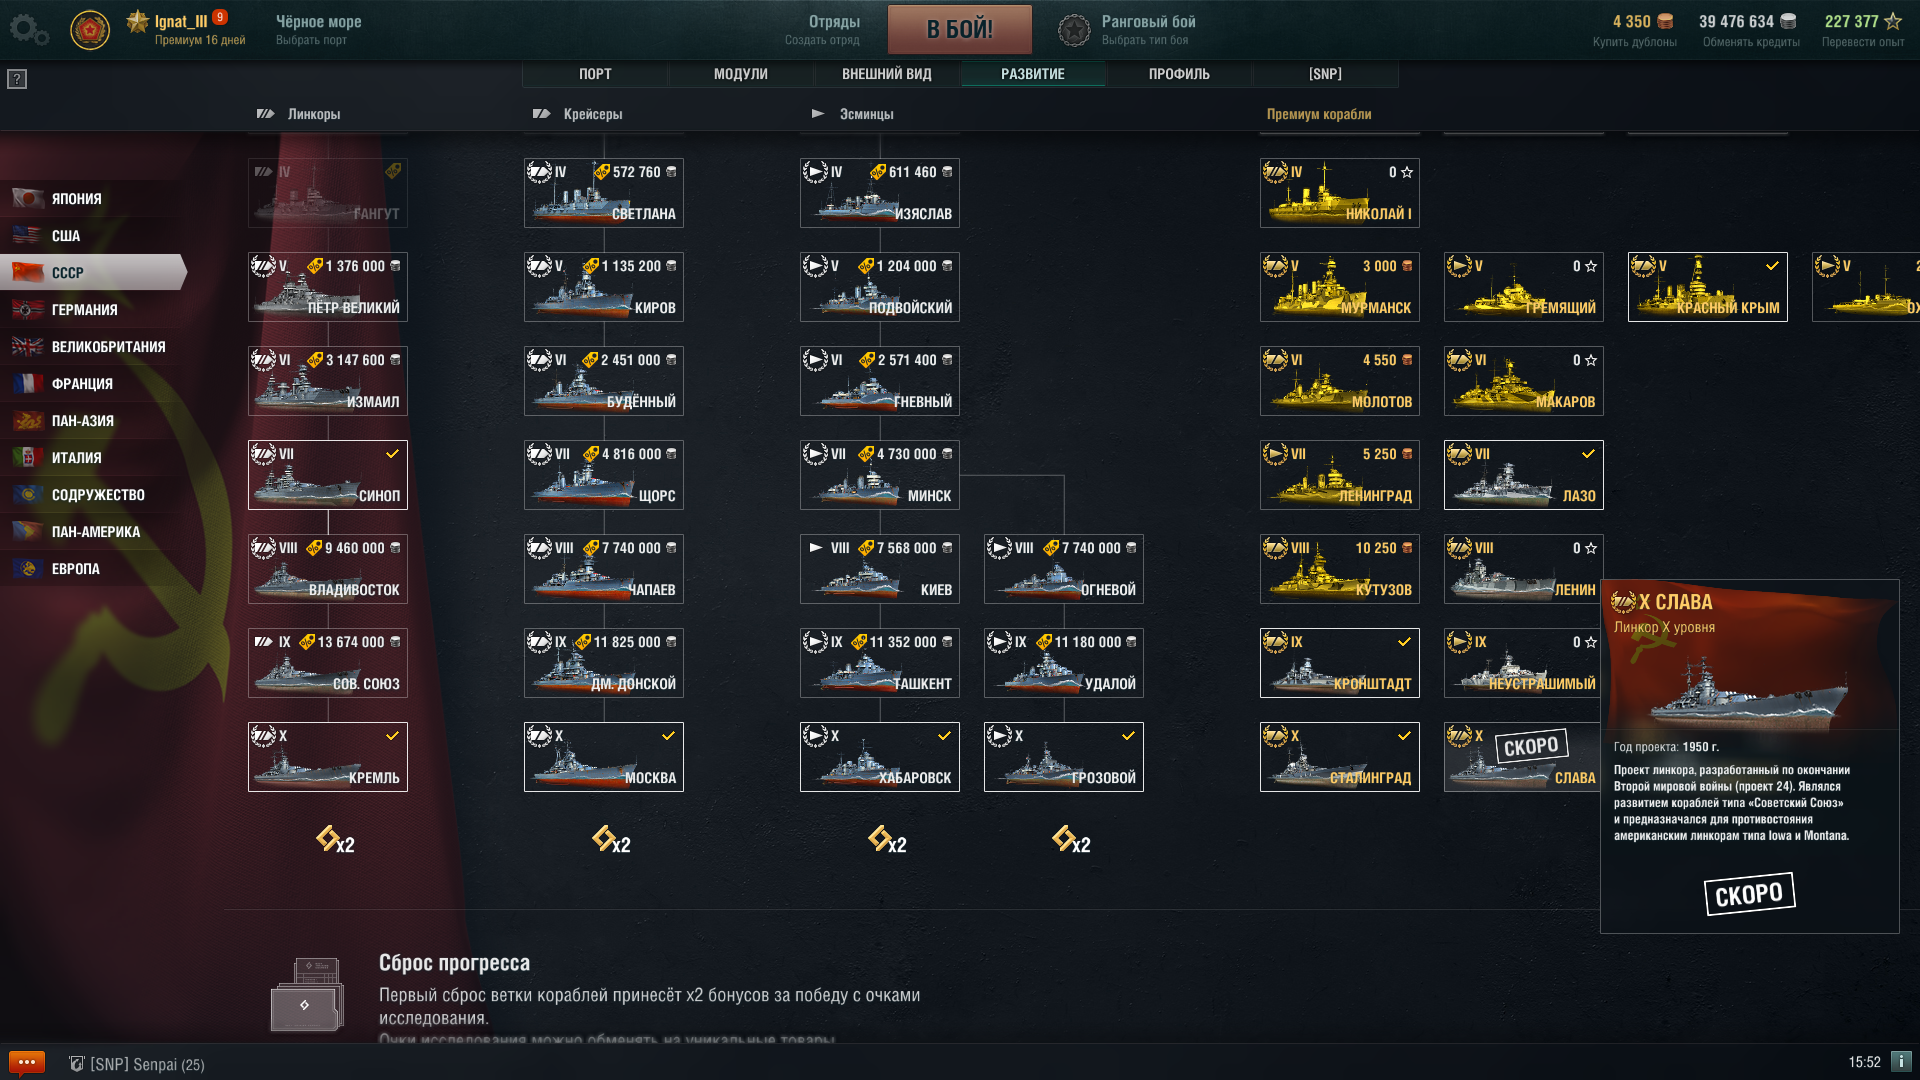
Task: Click Купить дублоны link
Action: point(1634,42)
